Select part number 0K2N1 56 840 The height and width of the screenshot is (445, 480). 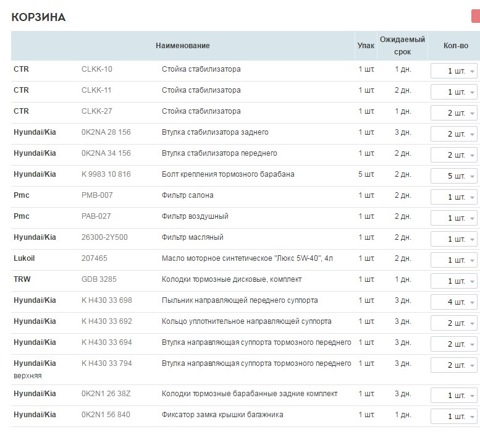(x=106, y=414)
